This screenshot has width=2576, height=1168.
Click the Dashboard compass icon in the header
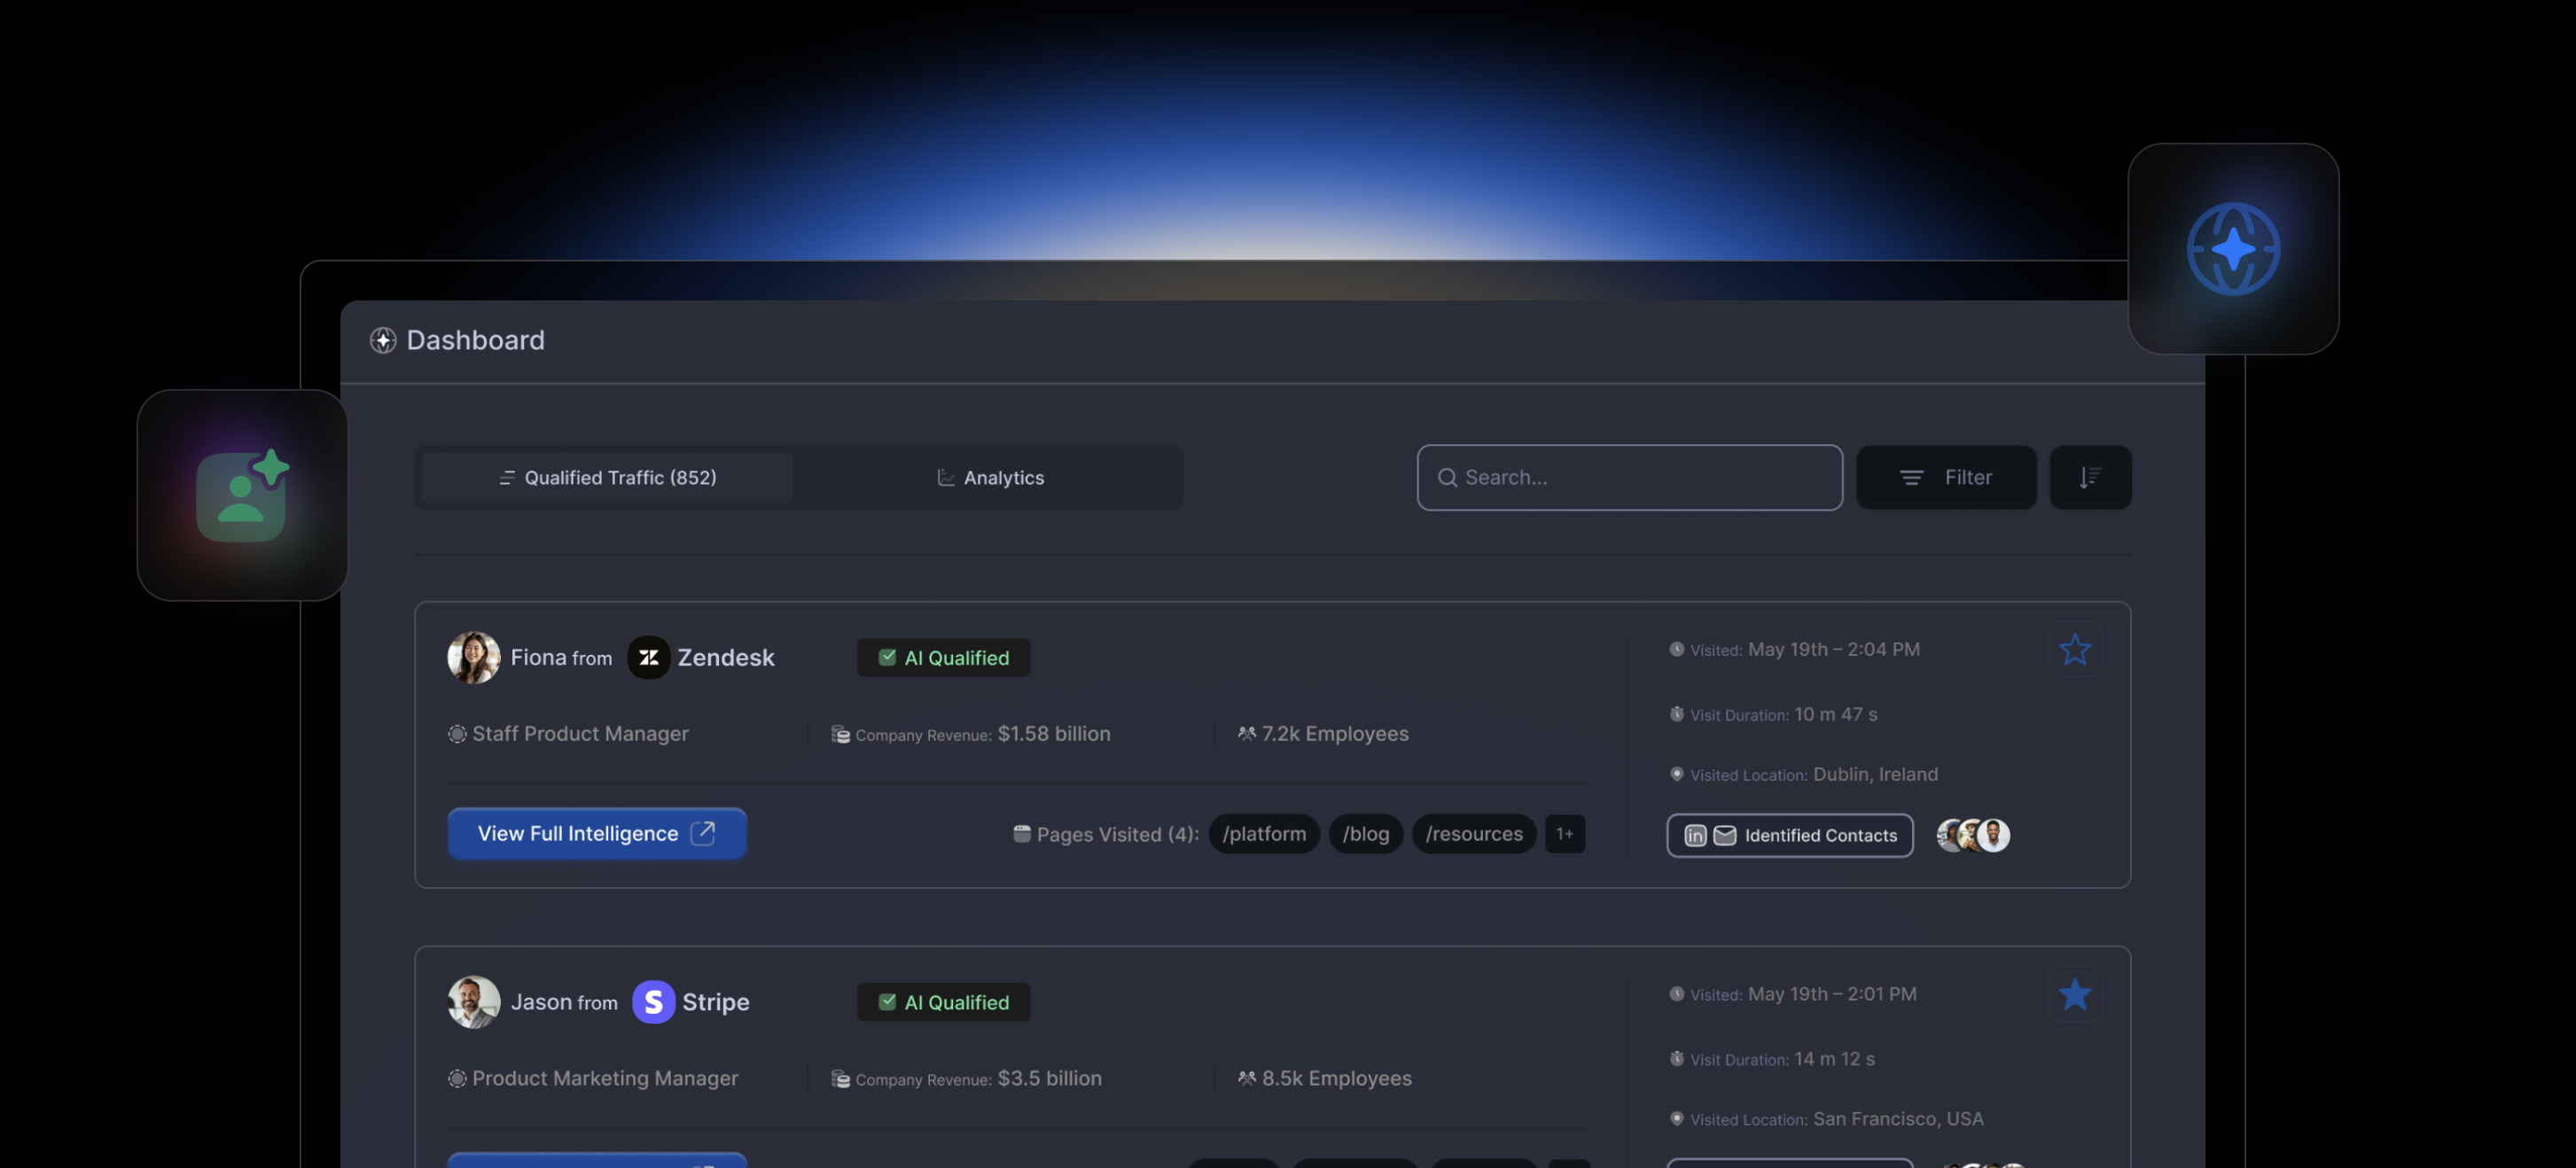click(383, 340)
